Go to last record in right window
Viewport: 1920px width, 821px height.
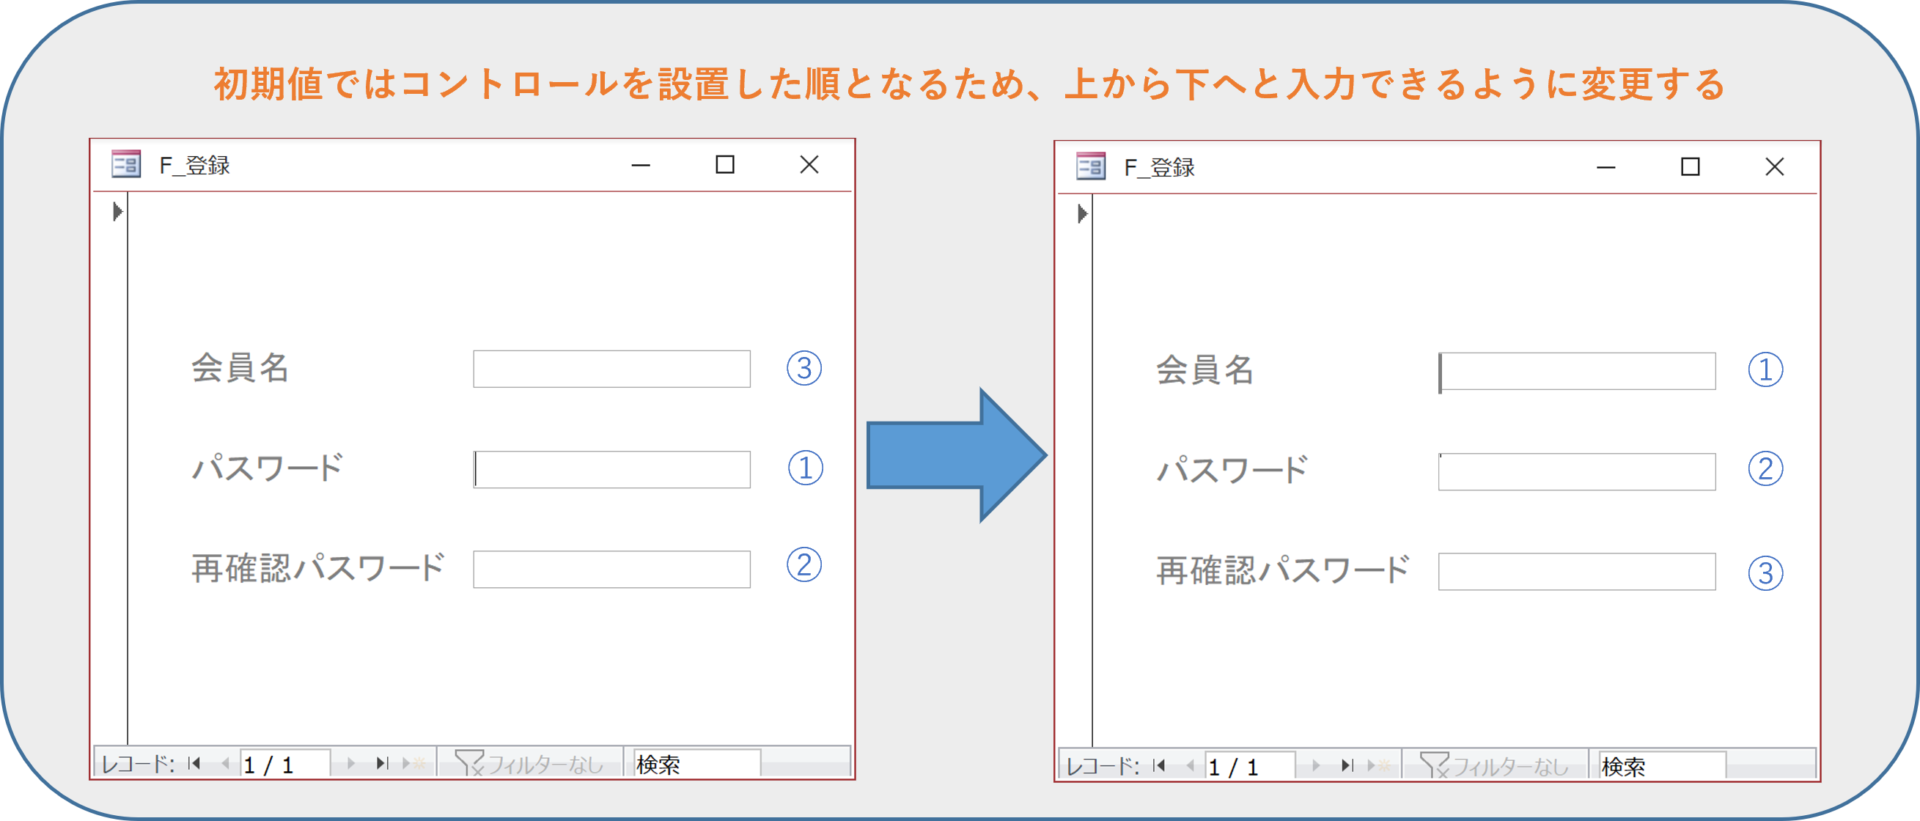(1346, 766)
